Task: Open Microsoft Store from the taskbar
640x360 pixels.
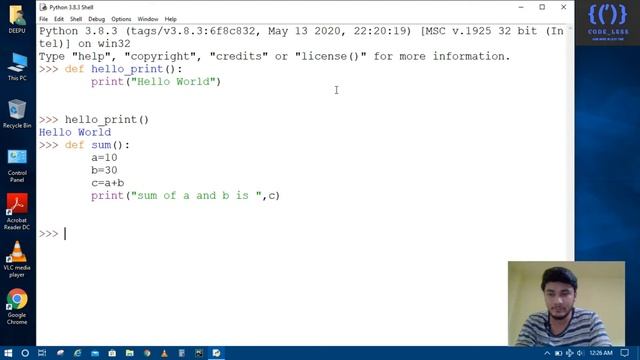Action: click(x=112, y=353)
